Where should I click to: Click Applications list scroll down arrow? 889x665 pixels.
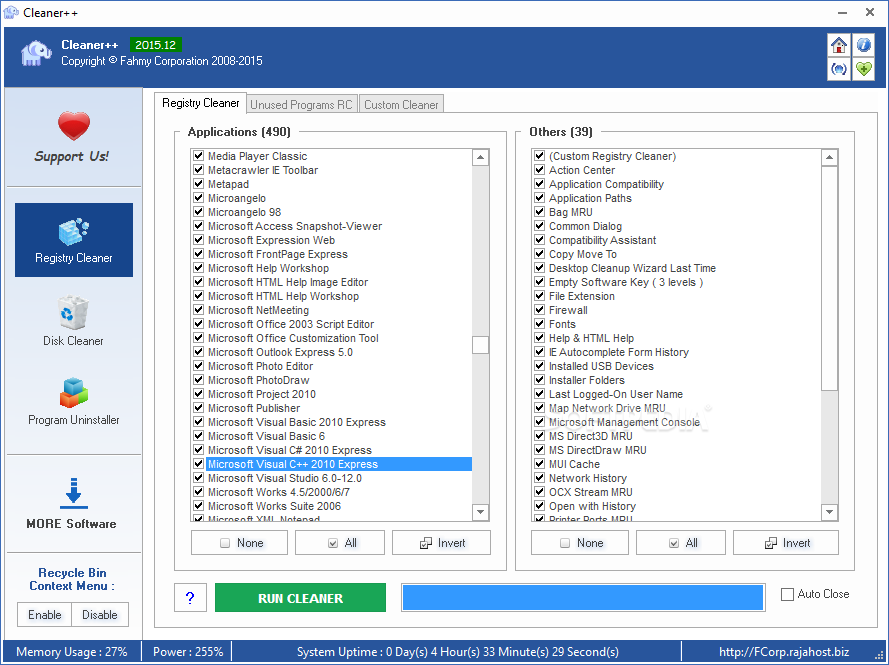480,512
